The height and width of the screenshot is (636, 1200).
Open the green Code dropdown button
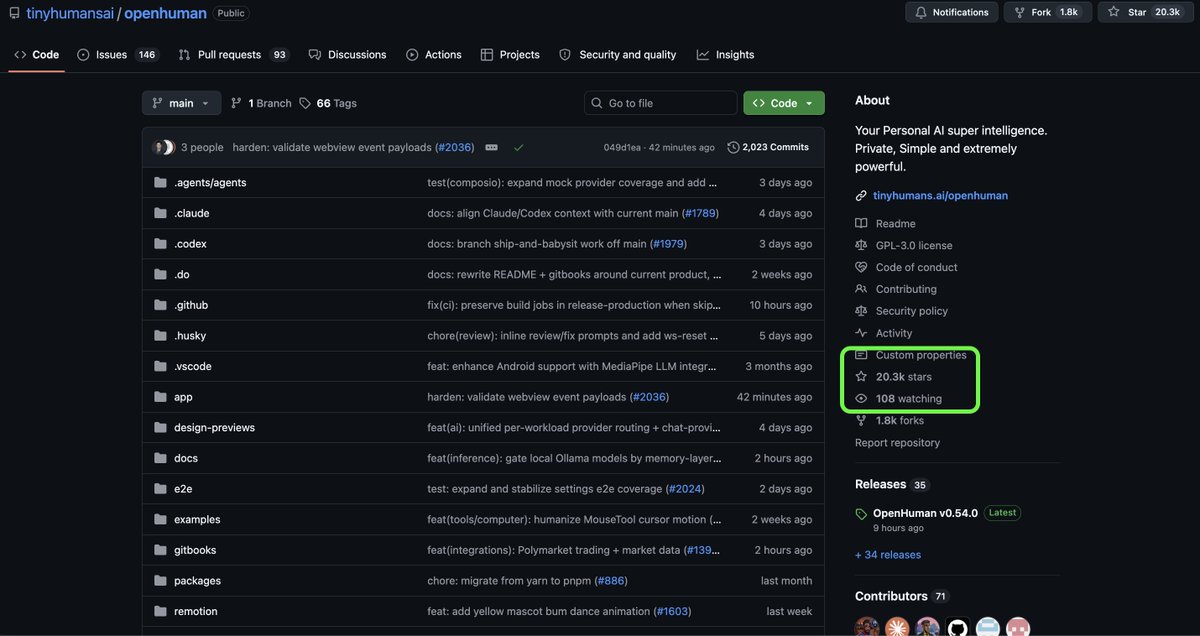[x=784, y=103]
